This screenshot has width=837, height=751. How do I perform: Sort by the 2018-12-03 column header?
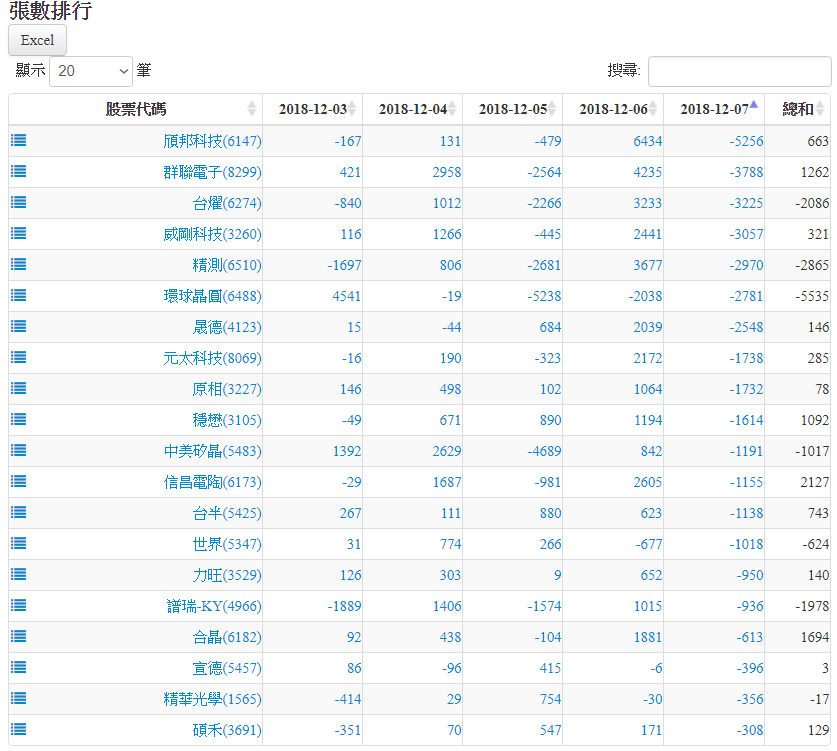pyautogui.click(x=312, y=109)
